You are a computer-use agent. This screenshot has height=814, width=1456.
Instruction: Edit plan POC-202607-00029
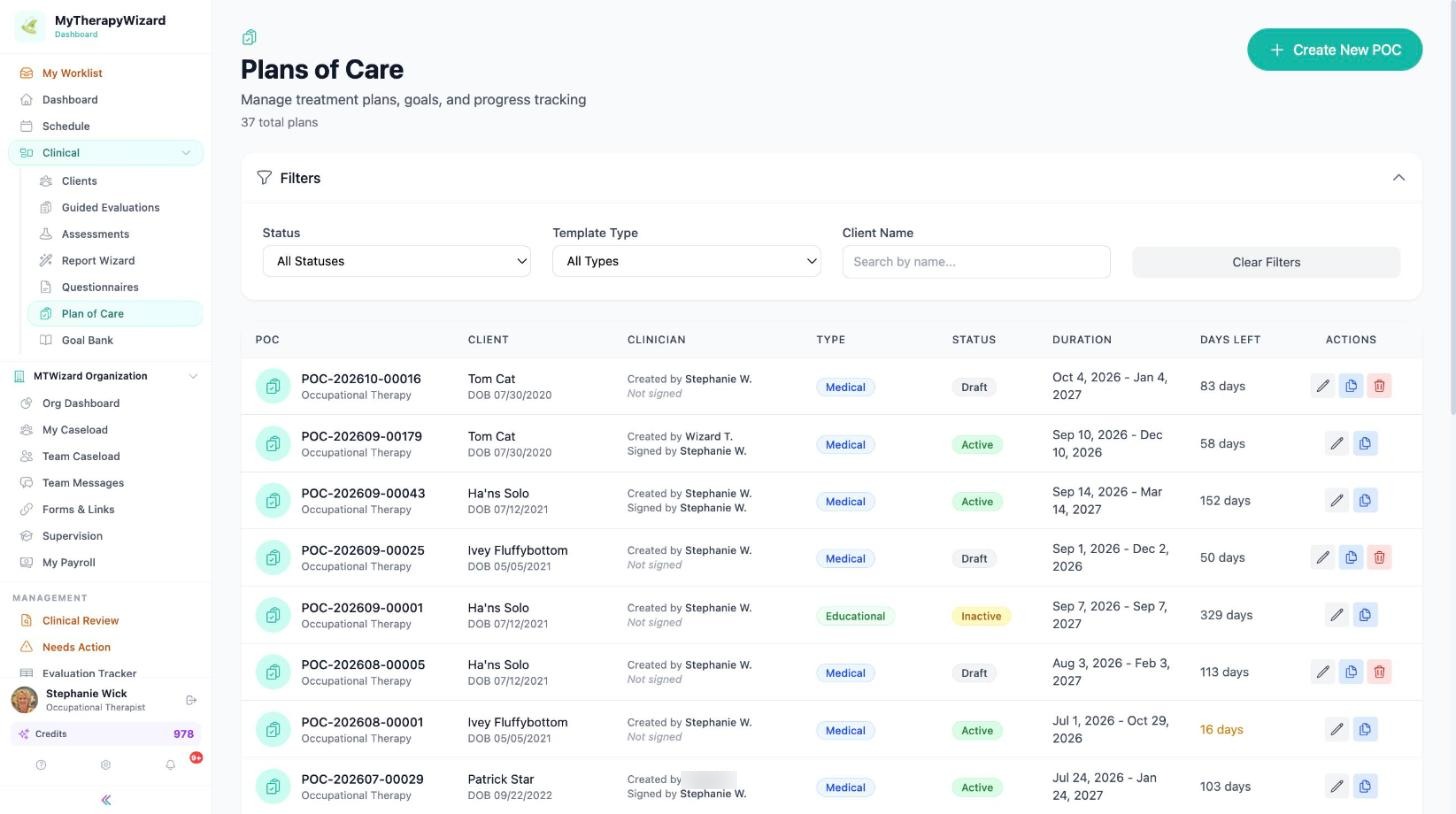[x=1336, y=786]
